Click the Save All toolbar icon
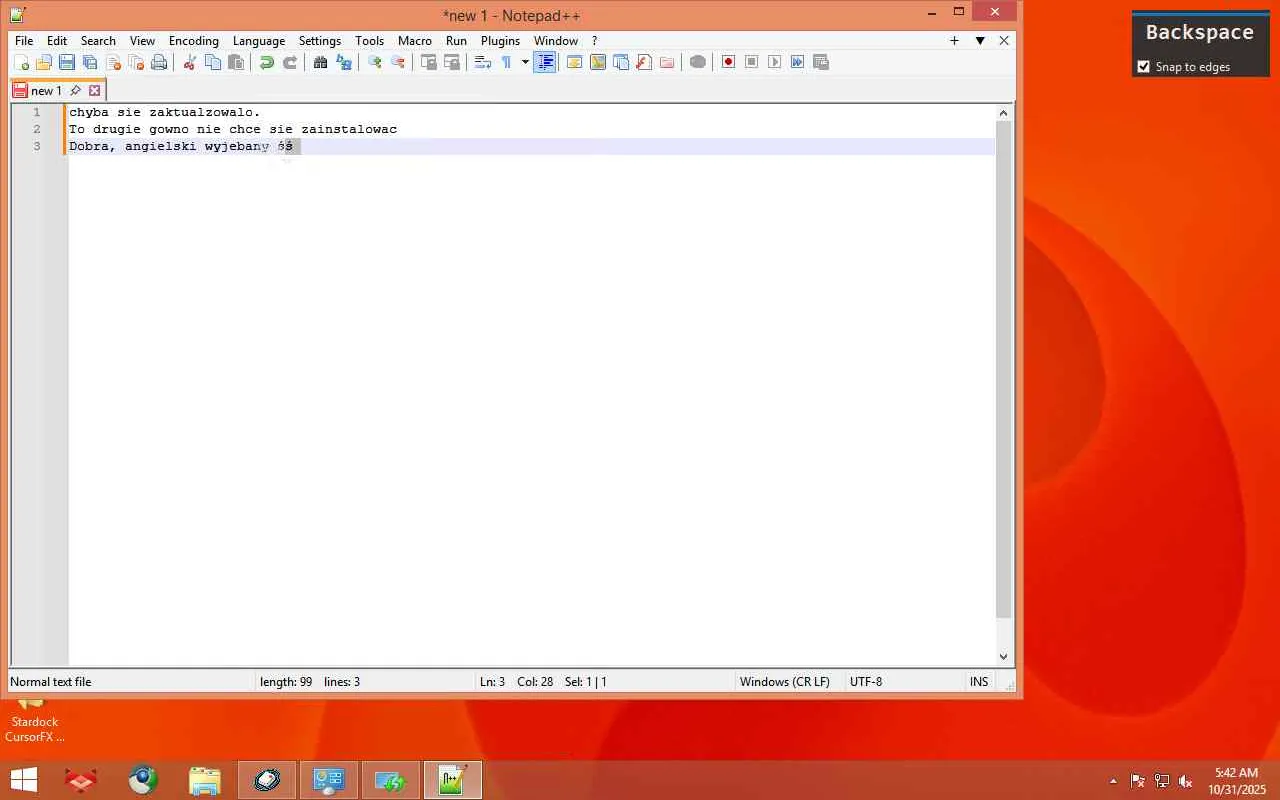 [90, 62]
